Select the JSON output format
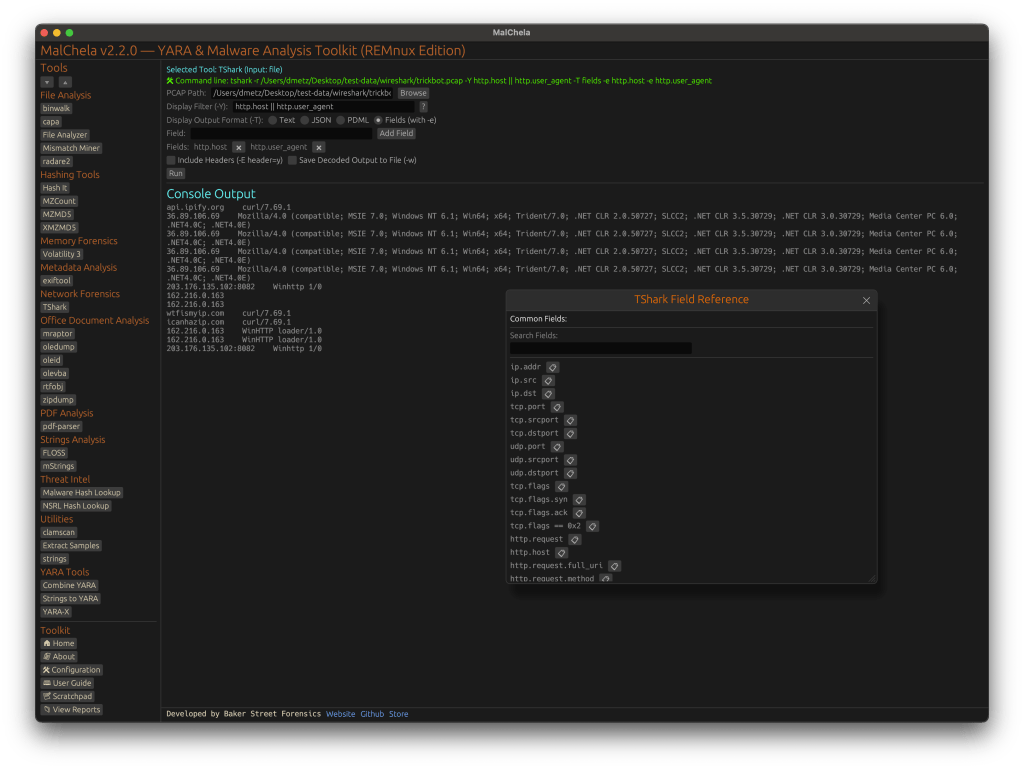The width and height of the screenshot is (1024, 769). 305,120
